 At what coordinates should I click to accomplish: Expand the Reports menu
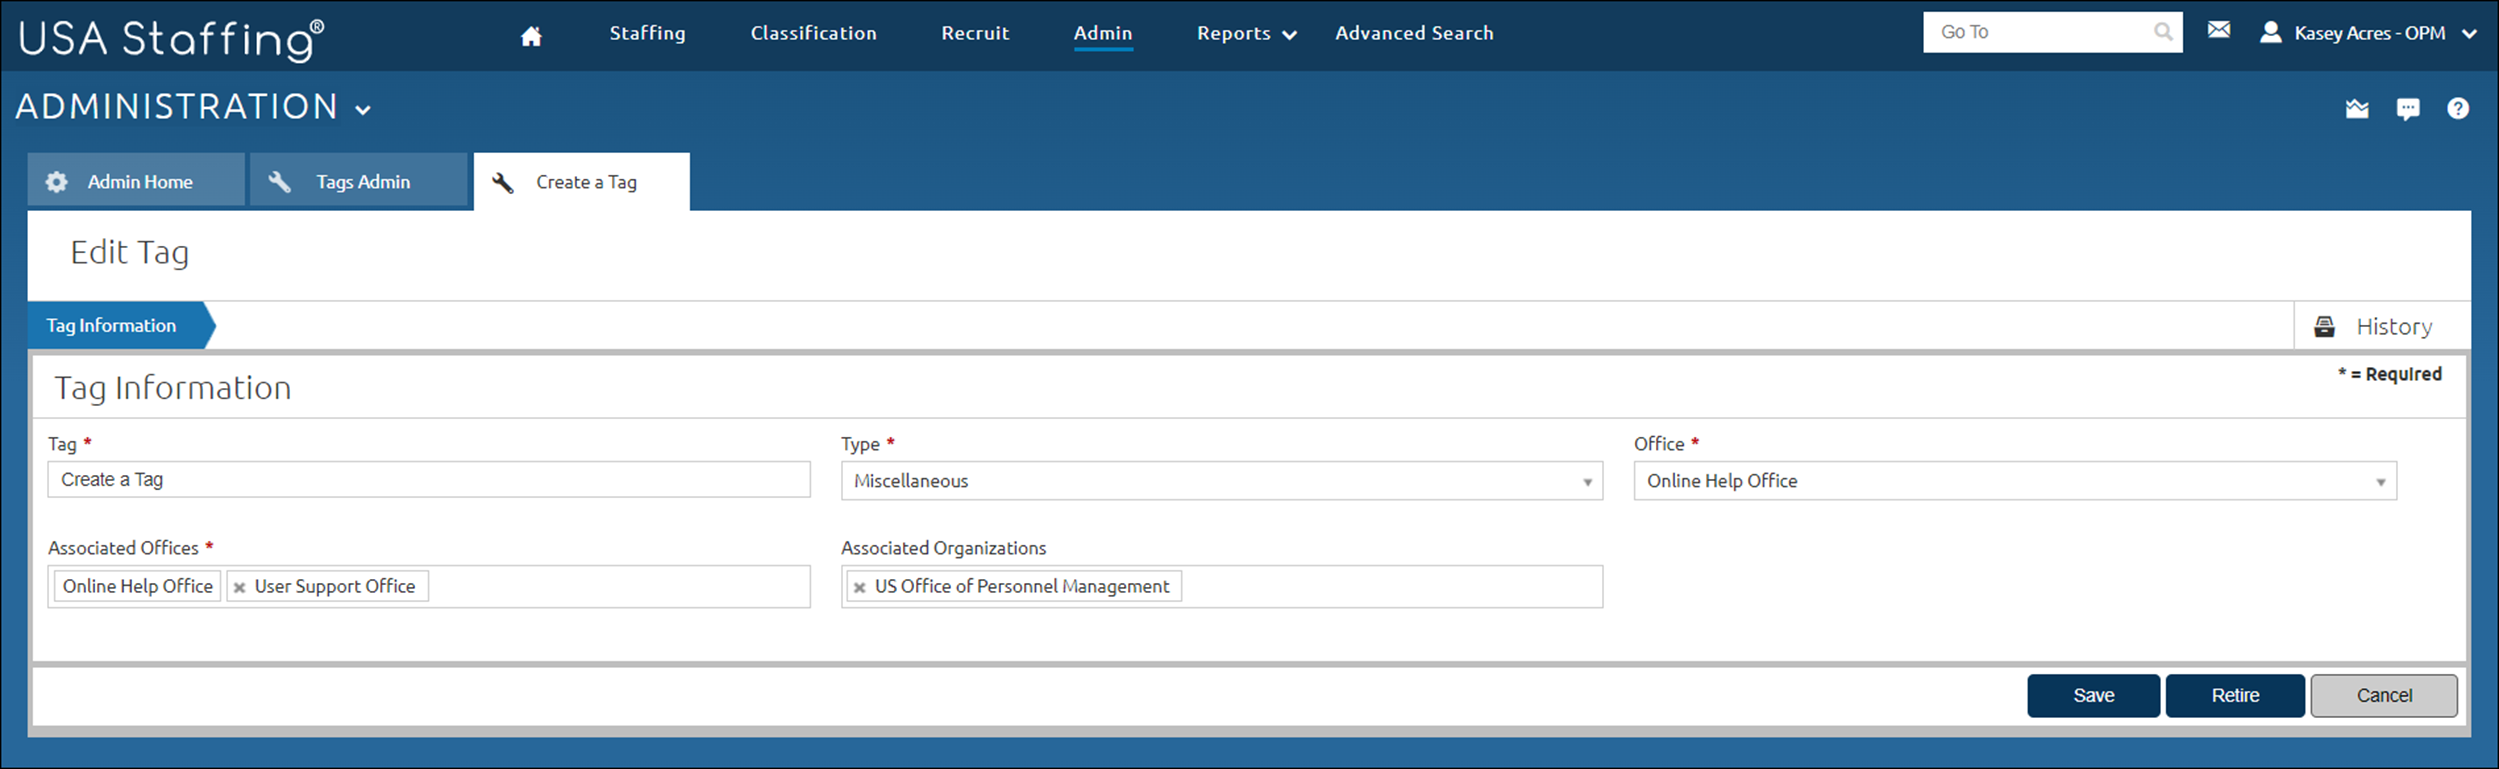pyautogui.click(x=1246, y=33)
